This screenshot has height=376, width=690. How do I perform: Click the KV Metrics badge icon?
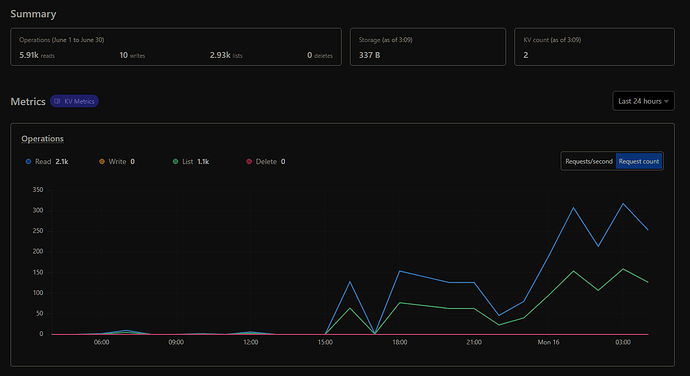(x=57, y=101)
